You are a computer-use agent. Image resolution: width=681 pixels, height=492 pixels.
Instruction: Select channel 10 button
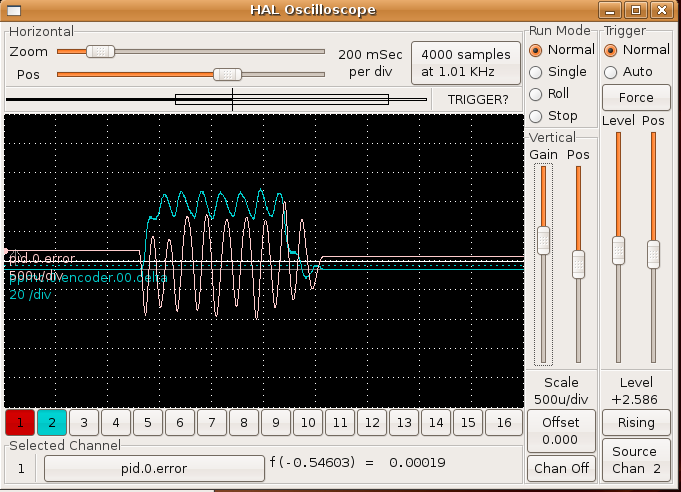click(308, 423)
